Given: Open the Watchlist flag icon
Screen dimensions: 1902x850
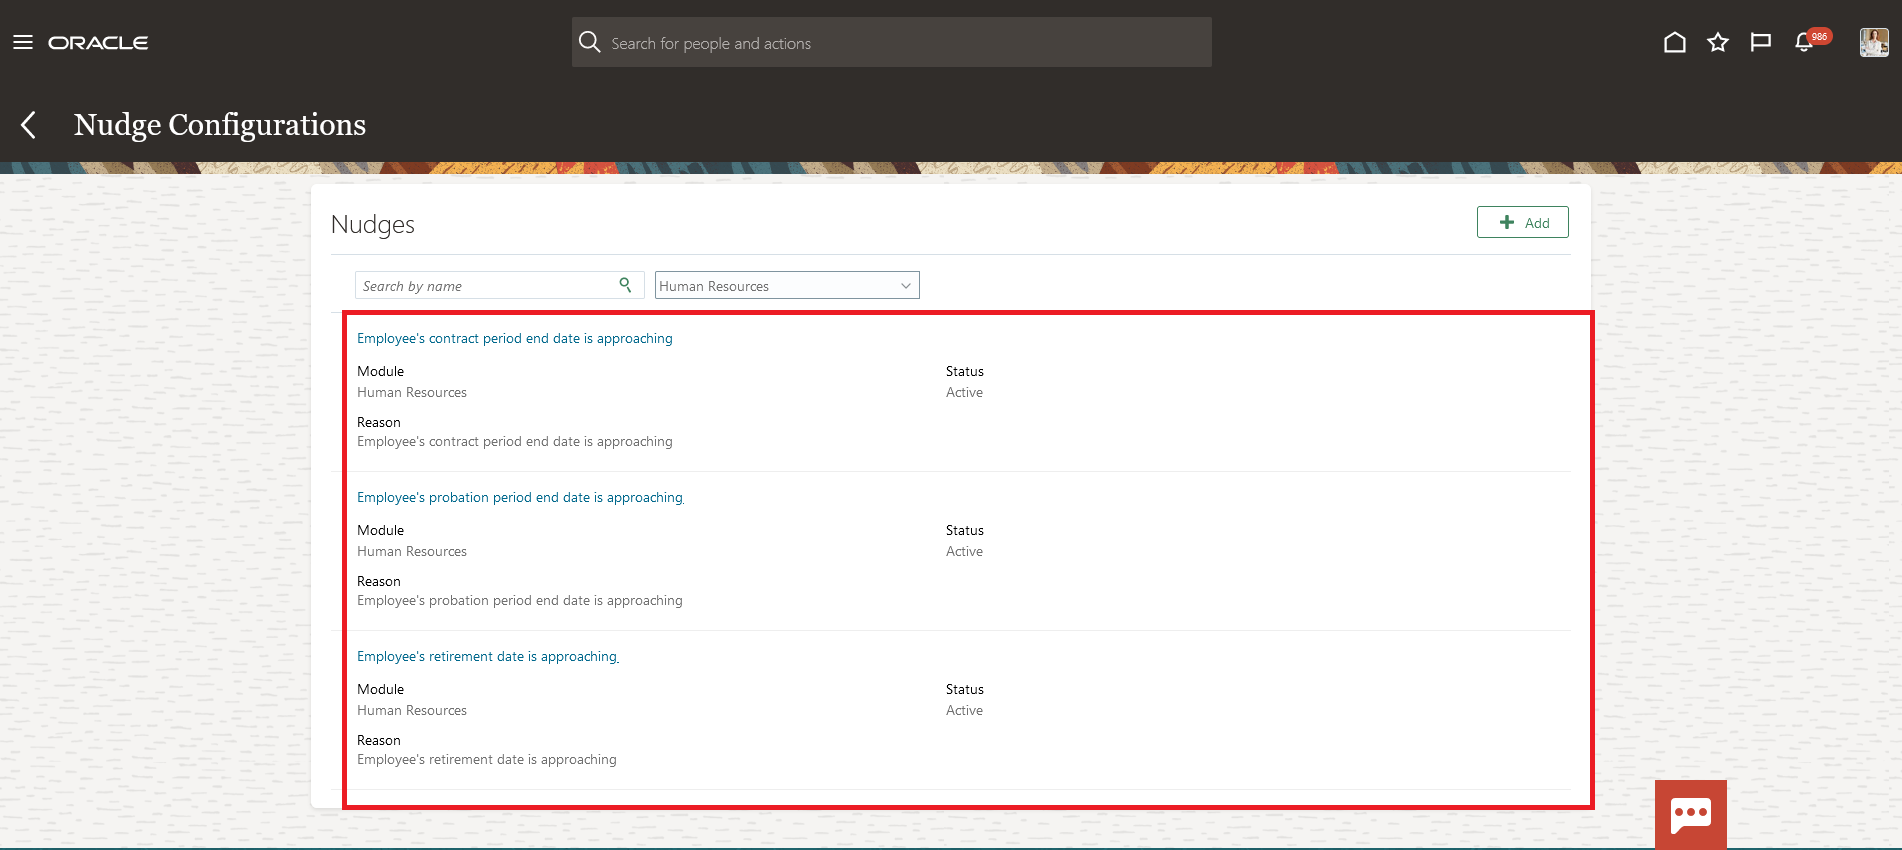Looking at the screenshot, I should 1761,42.
